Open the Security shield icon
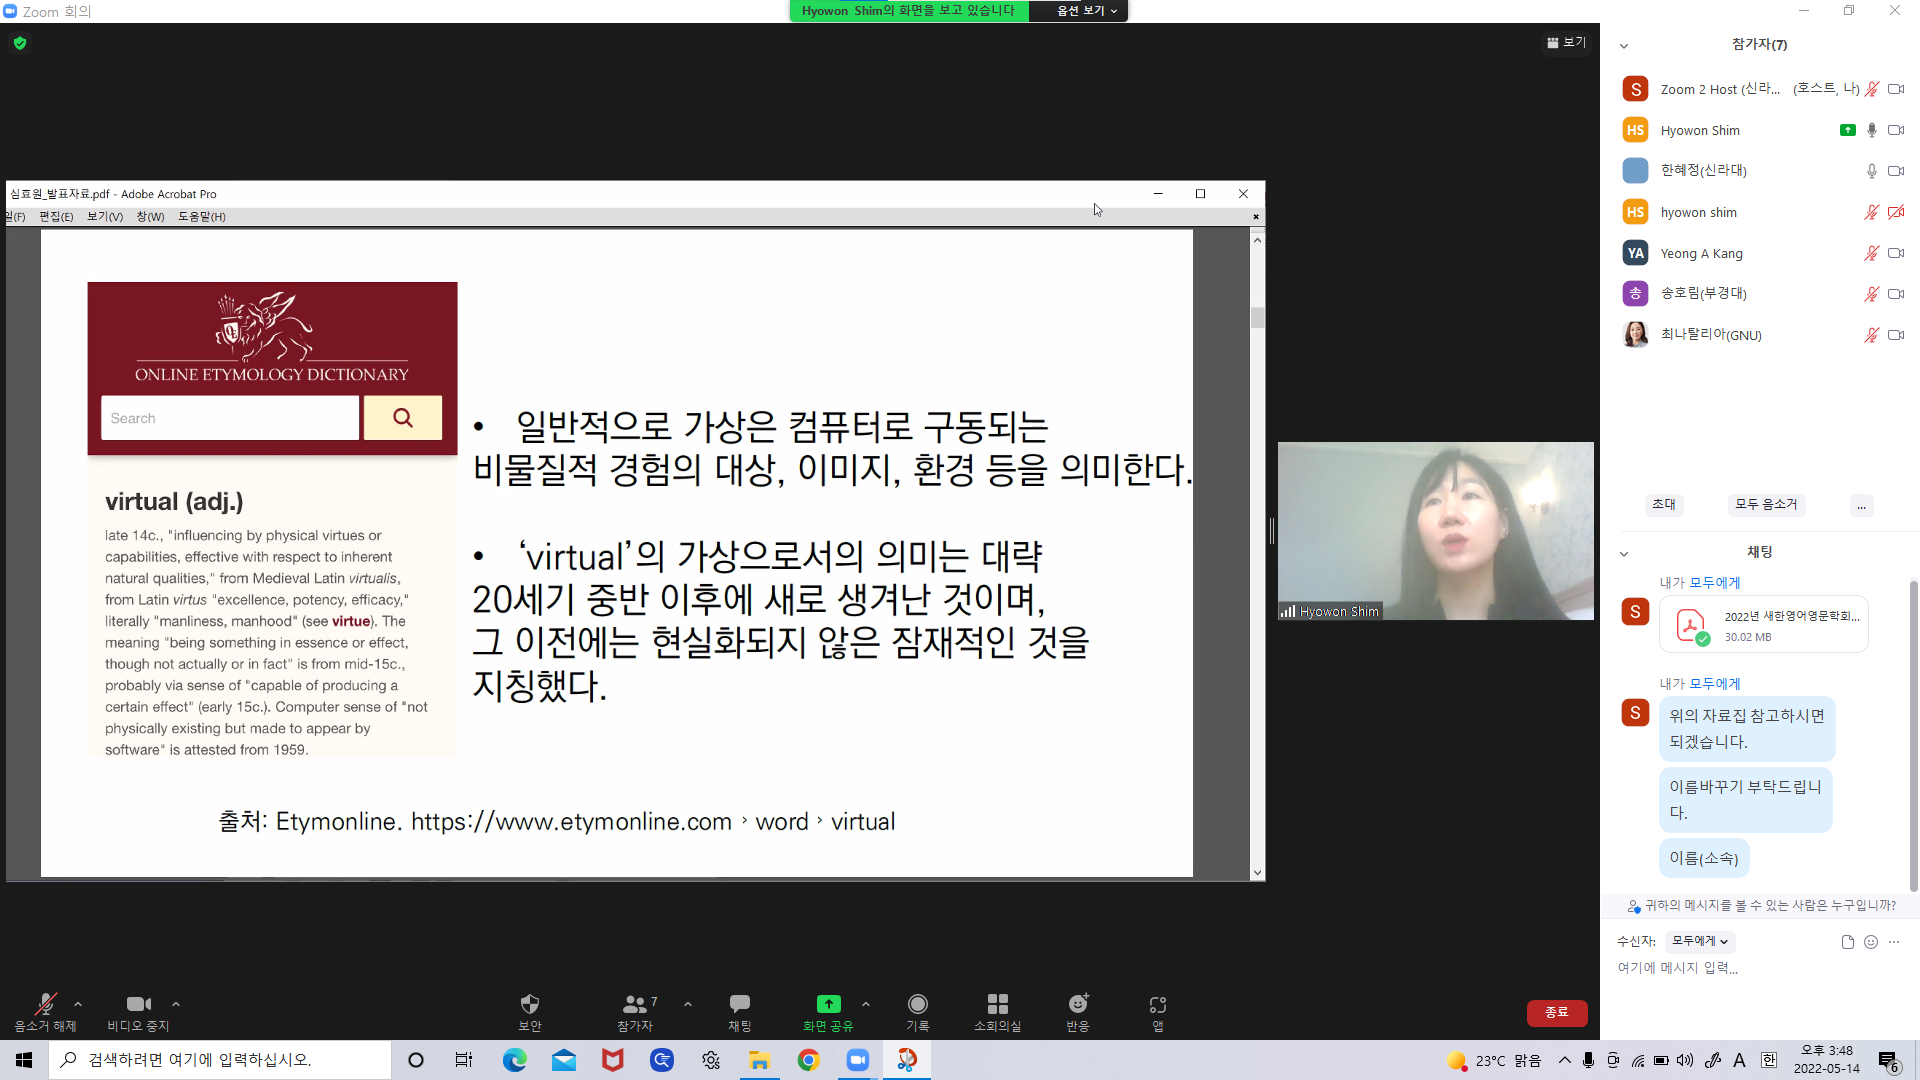 coord(530,1004)
